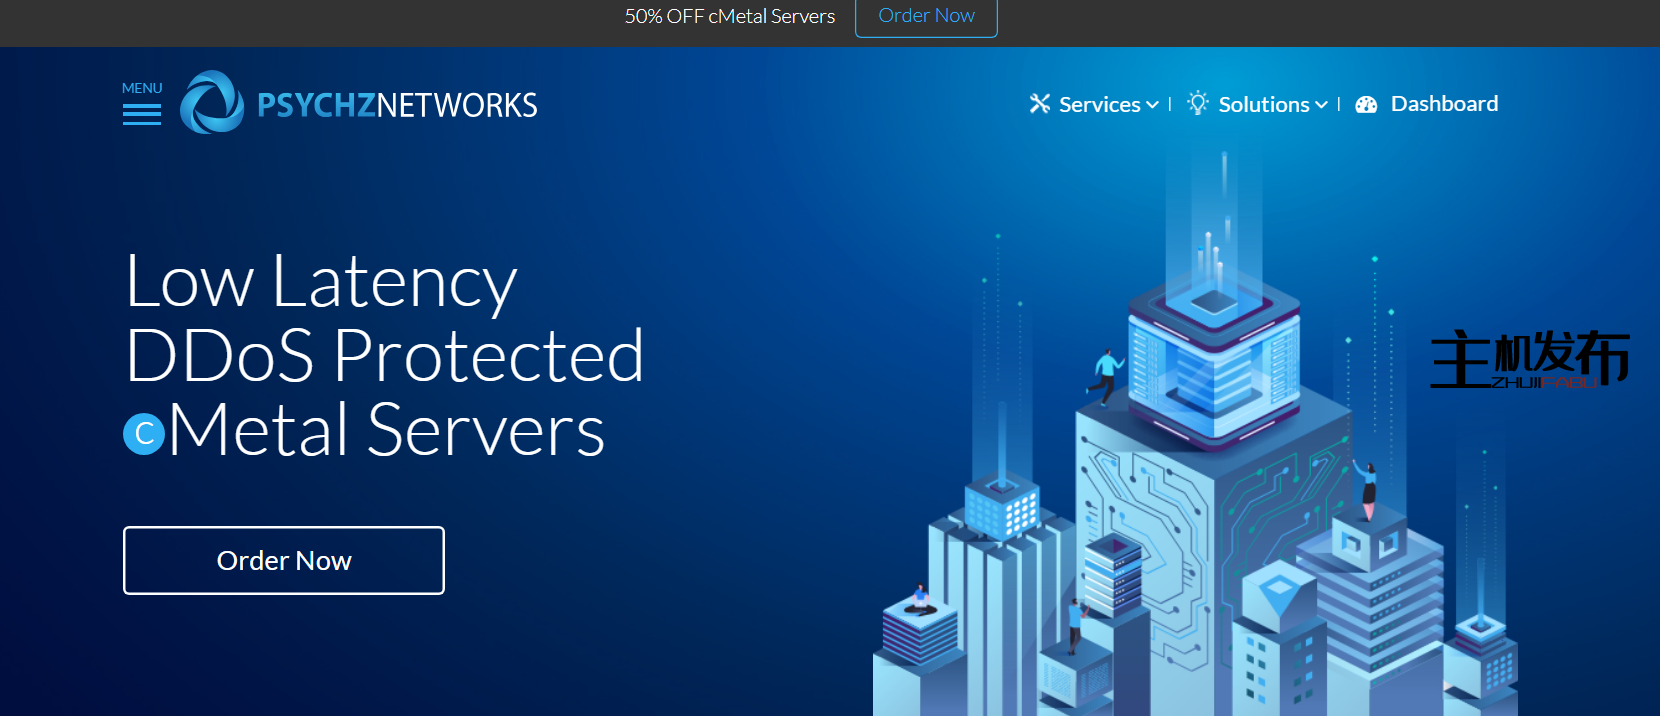Open the Services menu item
This screenshot has width=1660, height=716.
1099,104
